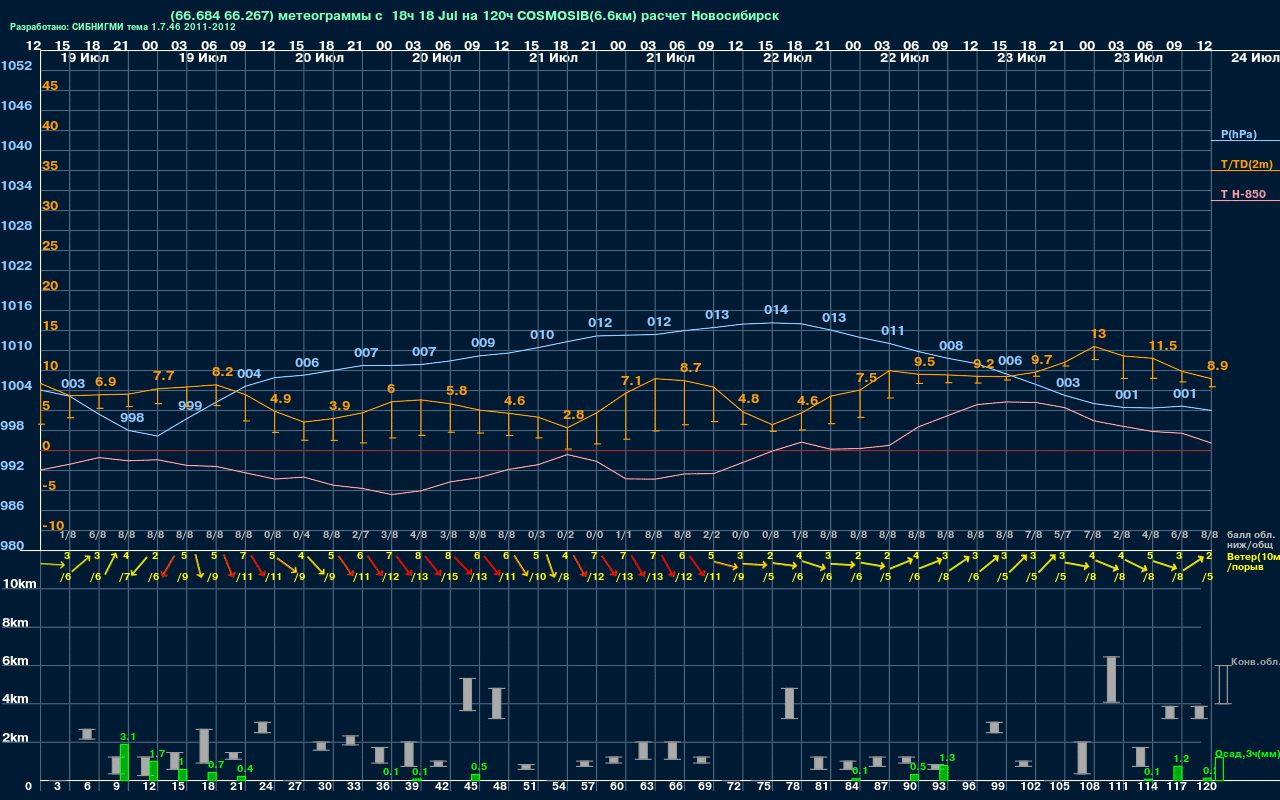This screenshot has height=800, width=1280.
Task: Click forecast hour 78 on bottom axis
Action: pos(793,787)
